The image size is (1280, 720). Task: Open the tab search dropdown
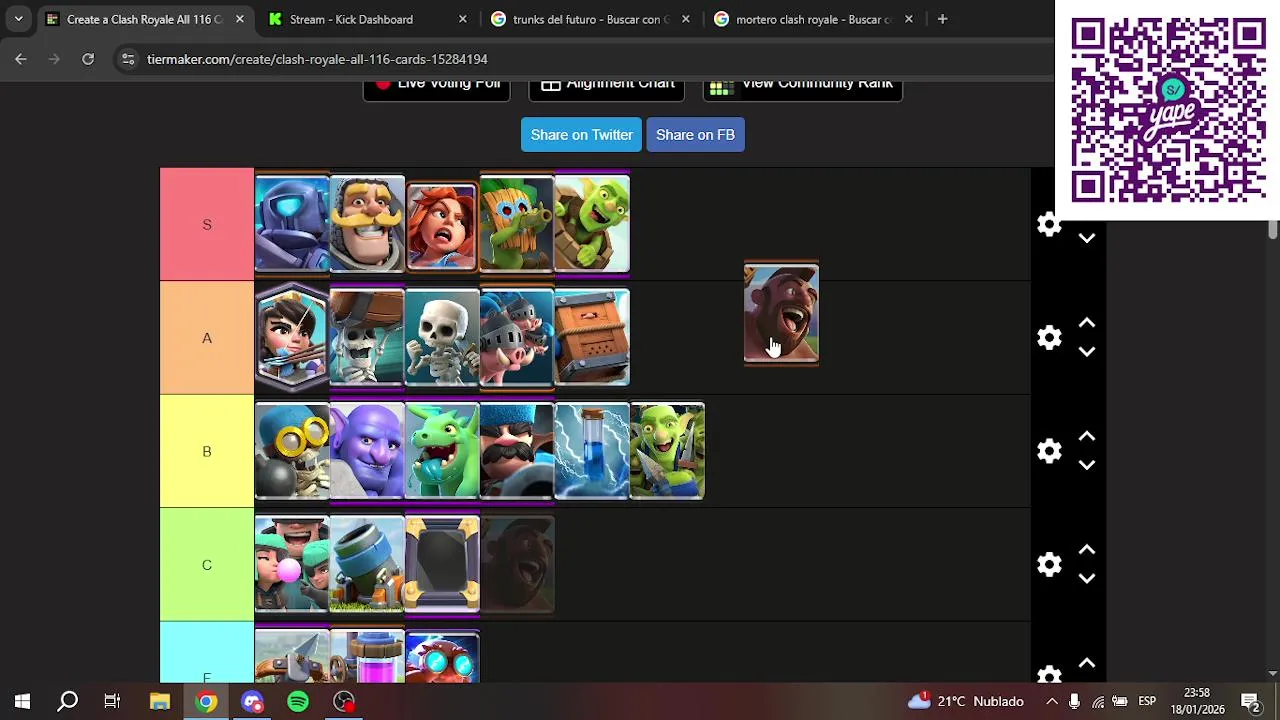pyautogui.click(x=18, y=19)
